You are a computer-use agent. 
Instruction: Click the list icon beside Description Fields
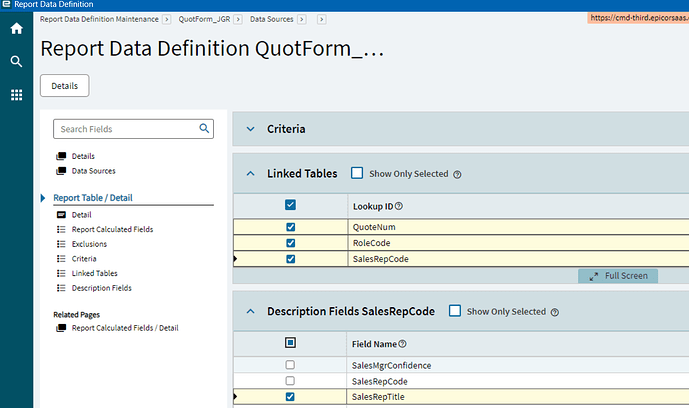point(61,288)
